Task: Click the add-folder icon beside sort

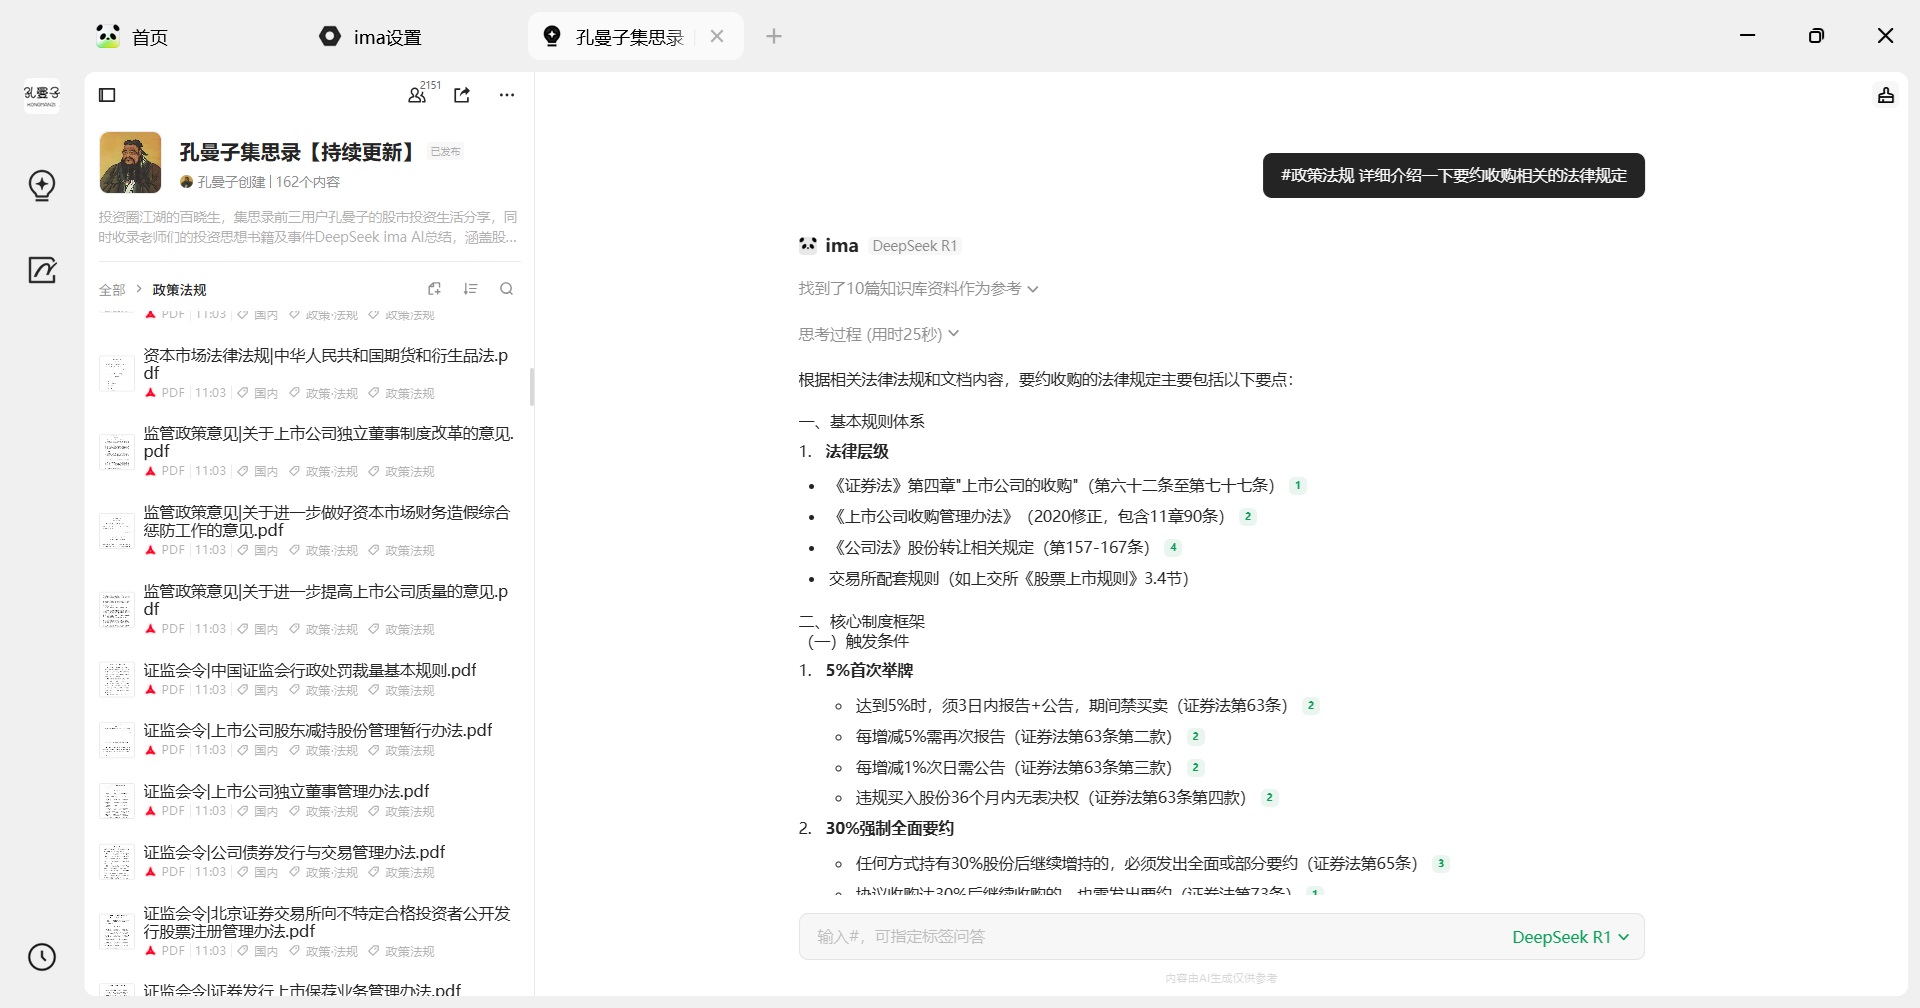Action: (434, 289)
